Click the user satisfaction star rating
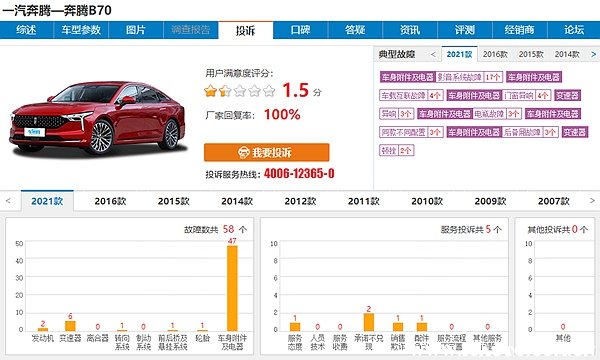 point(240,91)
